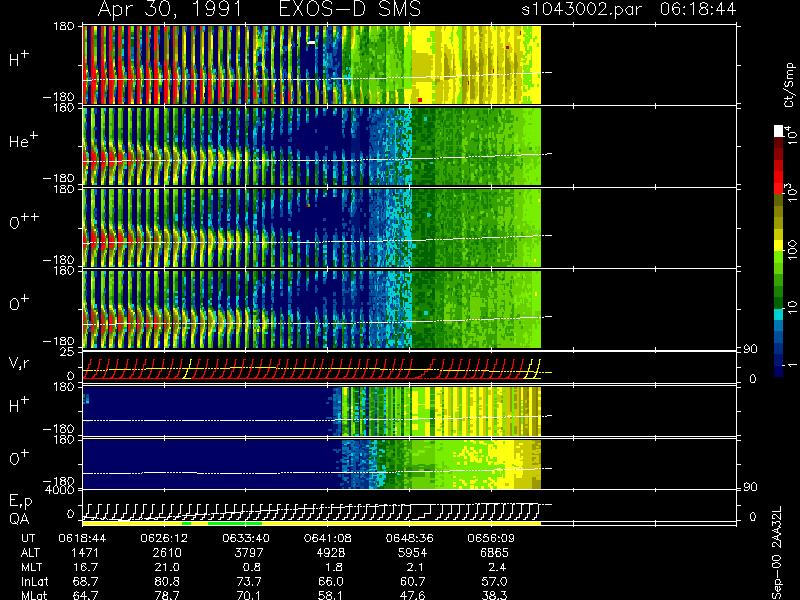Click the UT row label
This screenshot has width=800, height=600.
(29, 538)
